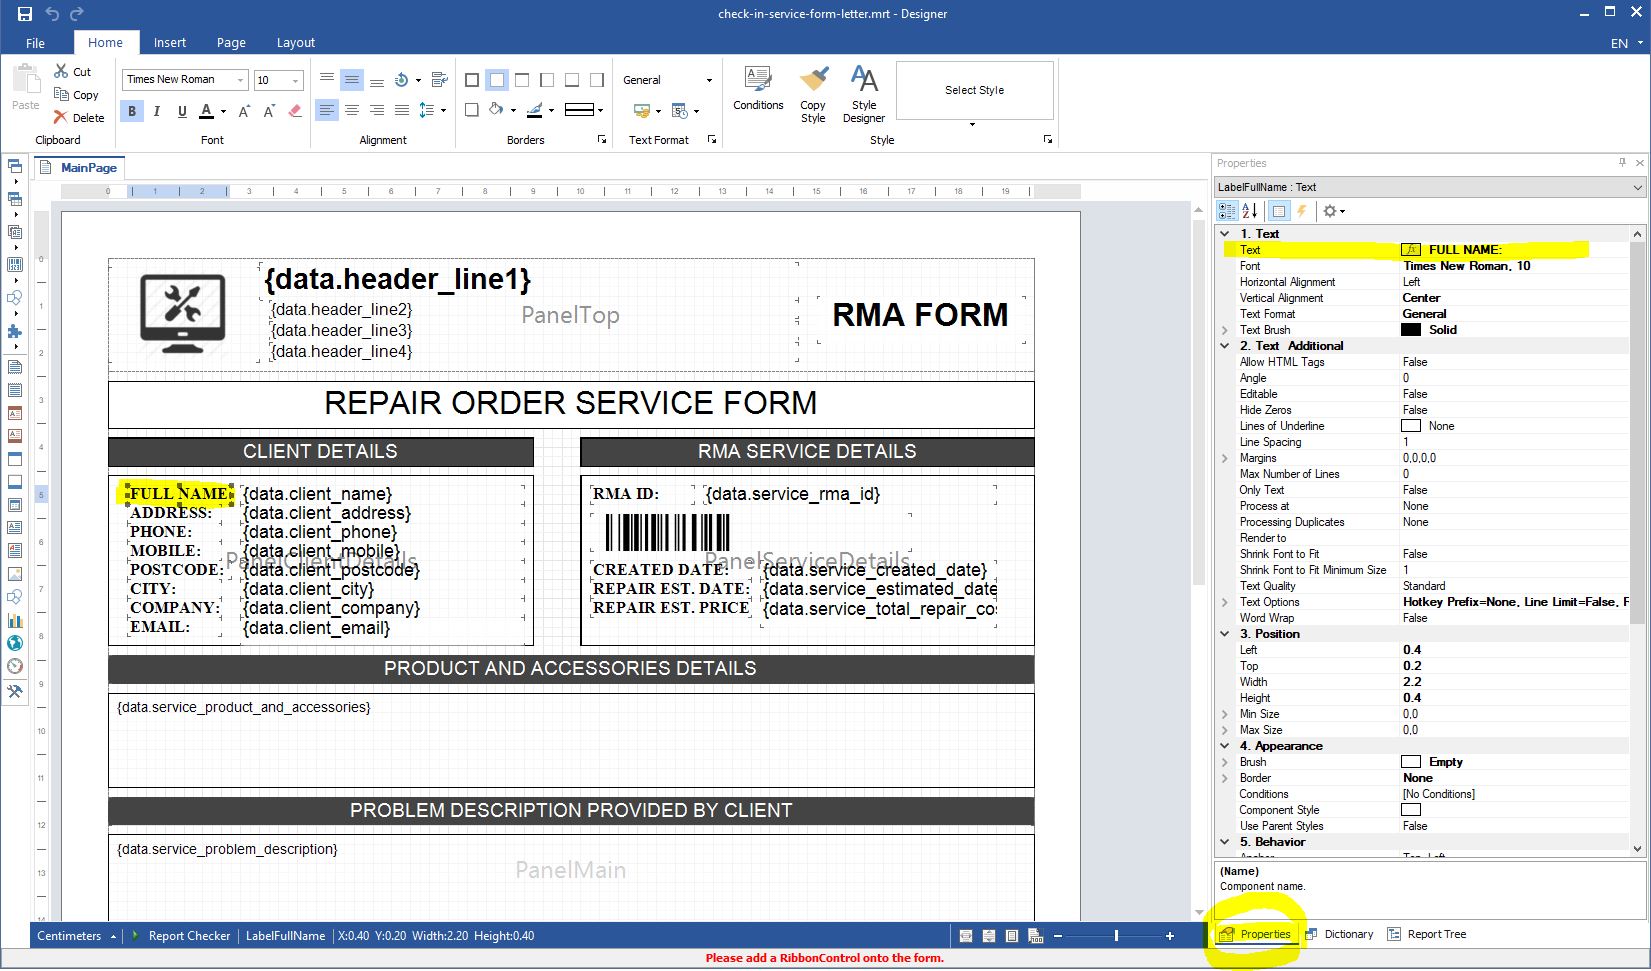This screenshot has height=971, width=1651.
Task: Select the Map globe component in the toolbox
Action: (15, 643)
